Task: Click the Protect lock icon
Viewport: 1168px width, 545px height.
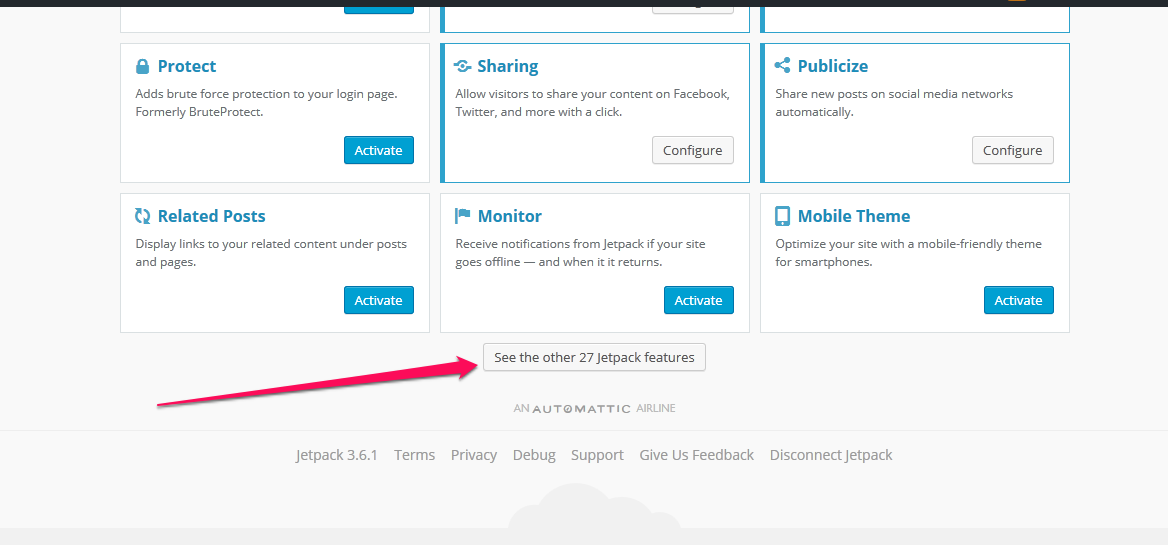Action: click(x=142, y=66)
